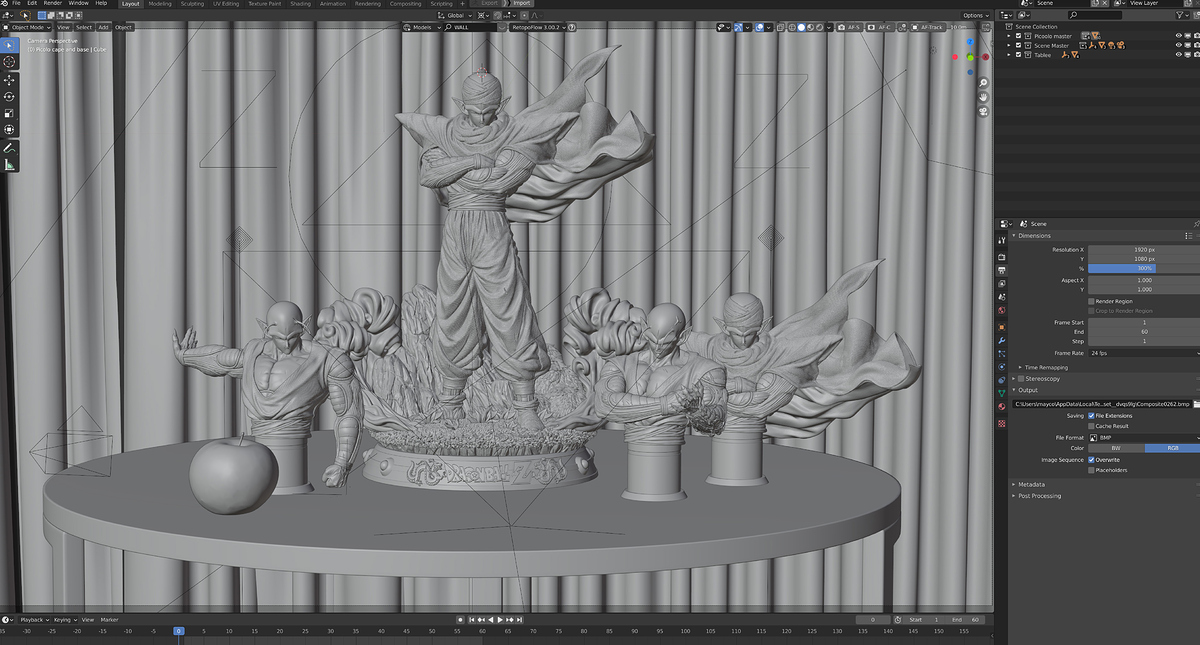Open the Particles properties tab icon
Image resolution: width=1200 pixels, height=645 pixels.
click(x=1002, y=354)
